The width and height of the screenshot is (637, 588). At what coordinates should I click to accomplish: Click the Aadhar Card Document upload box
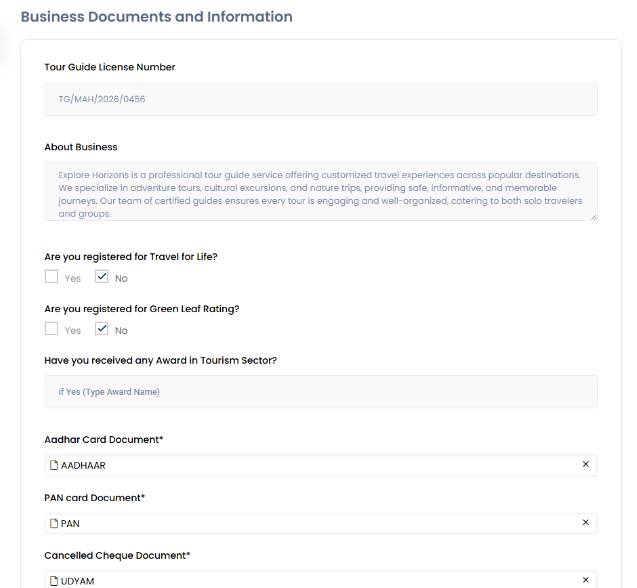click(x=321, y=465)
